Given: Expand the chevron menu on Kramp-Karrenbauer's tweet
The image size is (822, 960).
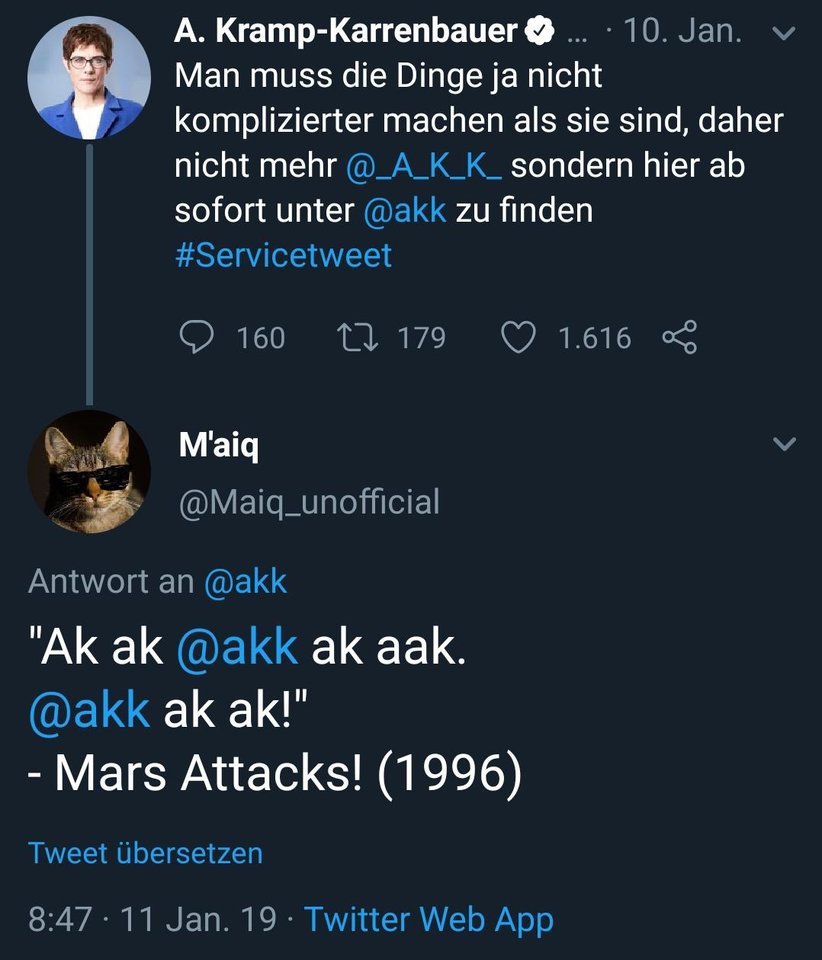Looking at the screenshot, I should tap(785, 33).
